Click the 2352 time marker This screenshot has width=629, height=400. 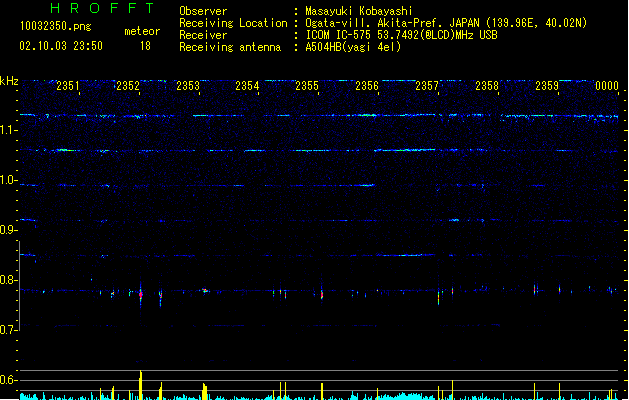128,86
